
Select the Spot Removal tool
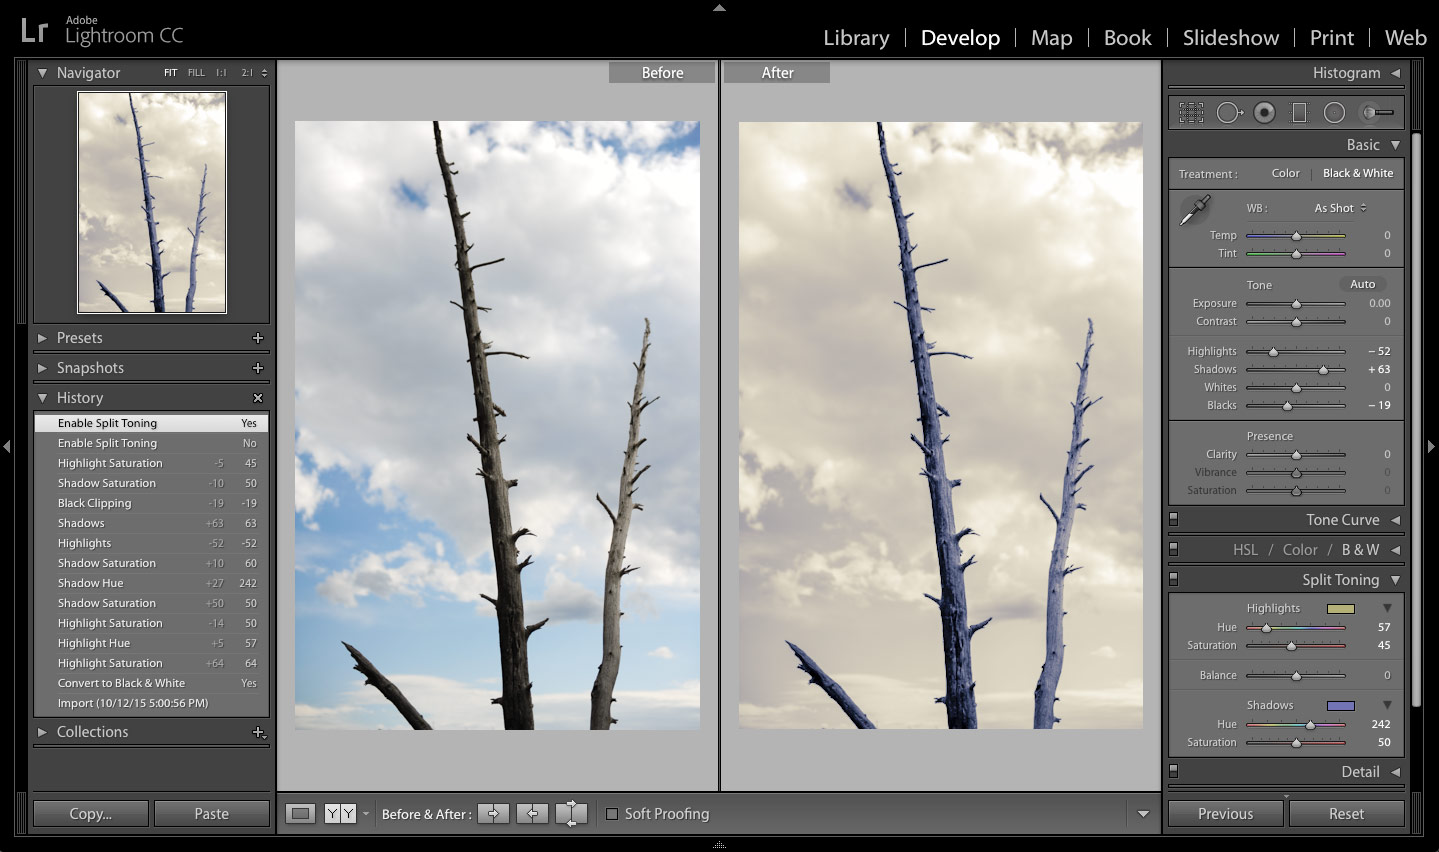click(x=1229, y=112)
